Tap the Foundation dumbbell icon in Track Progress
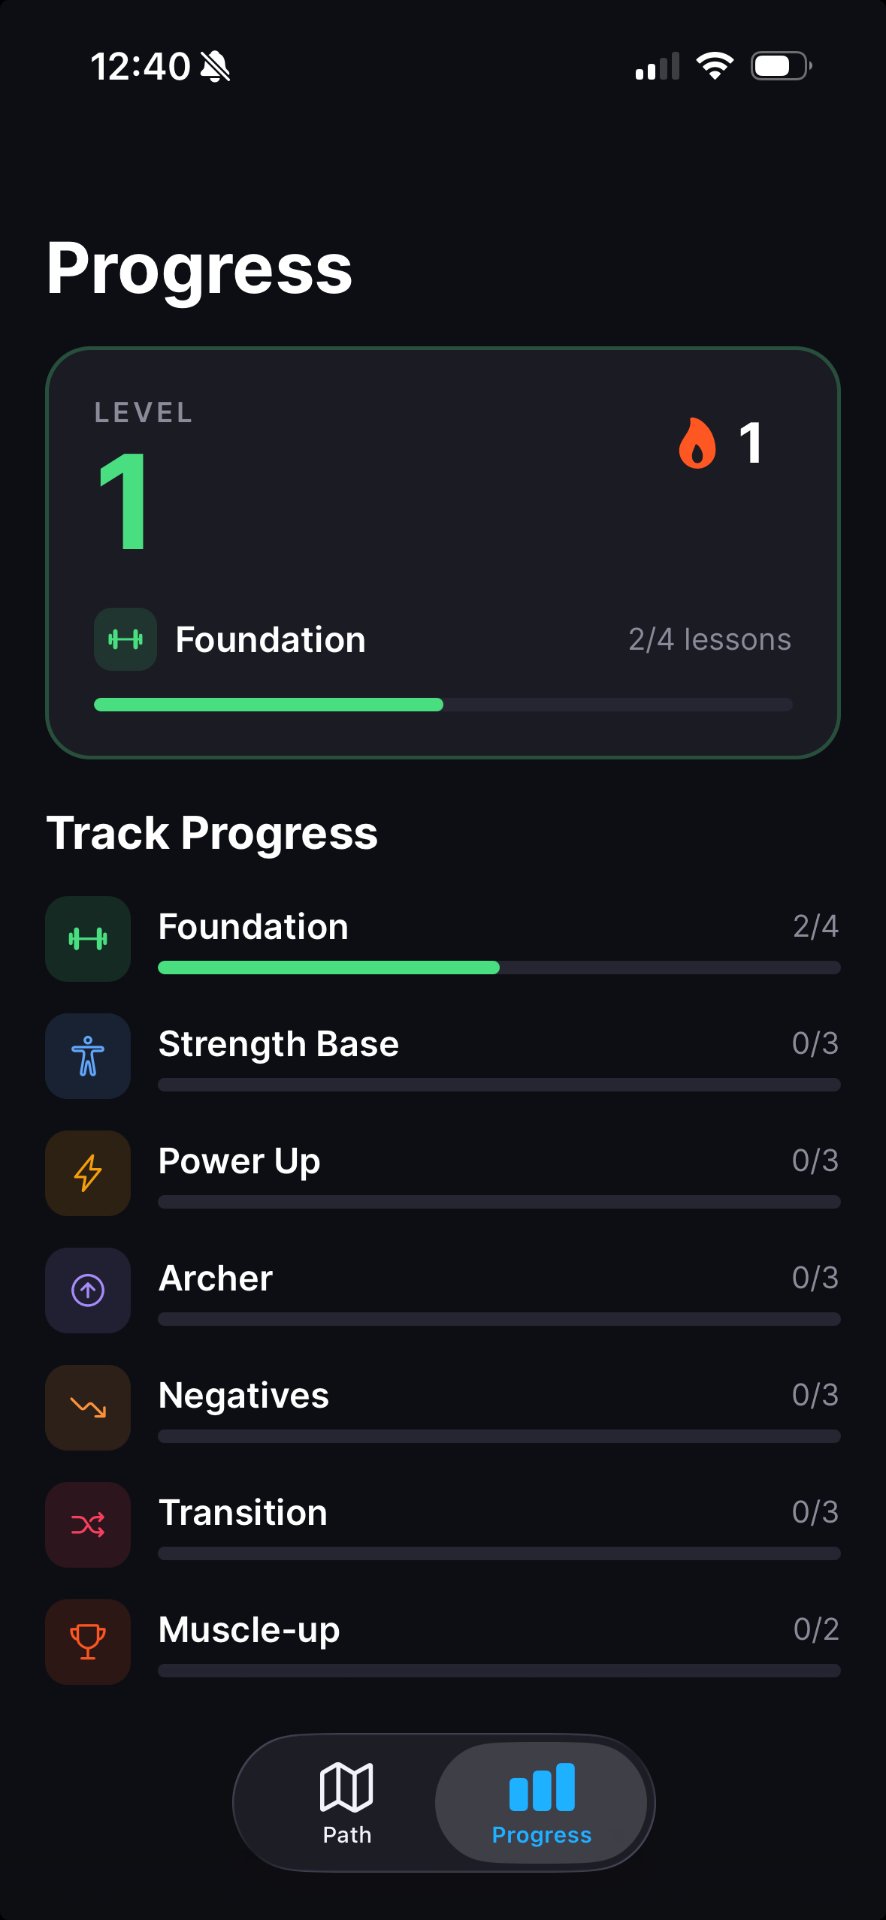The height and width of the screenshot is (1920, 886). (x=88, y=939)
